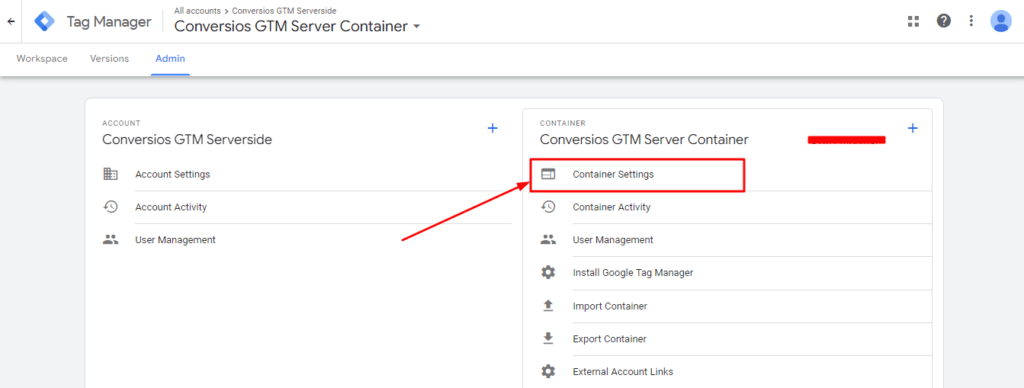Screen dimensions: 1024x388
Task: Click the Install Google Tag Manager gear icon
Action: tap(548, 272)
